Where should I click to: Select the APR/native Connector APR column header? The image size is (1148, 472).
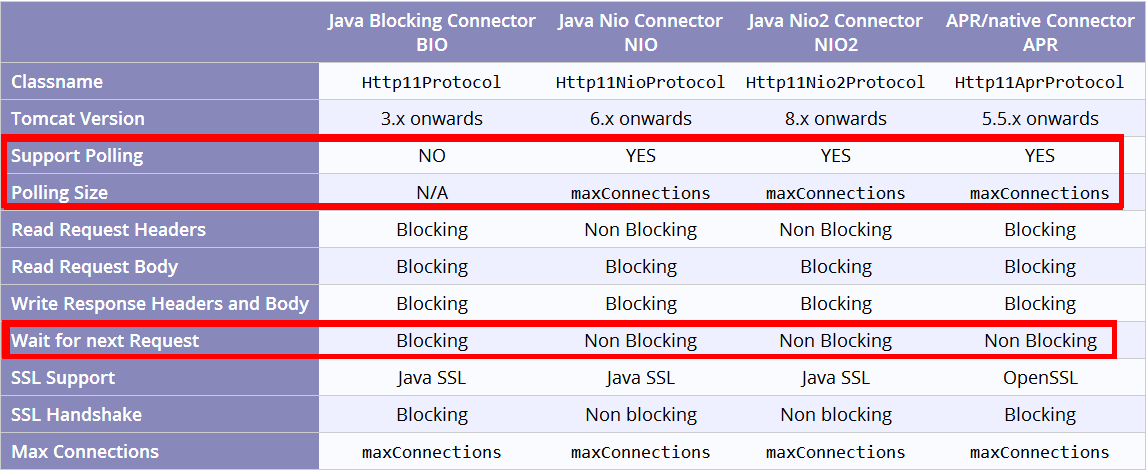click(1040, 32)
